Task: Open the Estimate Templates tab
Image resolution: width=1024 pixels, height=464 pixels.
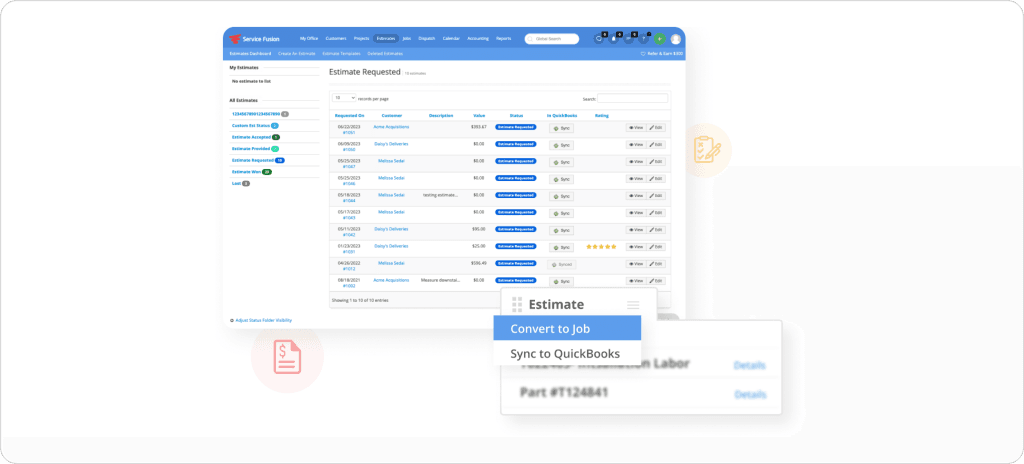Action: (342, 54)
